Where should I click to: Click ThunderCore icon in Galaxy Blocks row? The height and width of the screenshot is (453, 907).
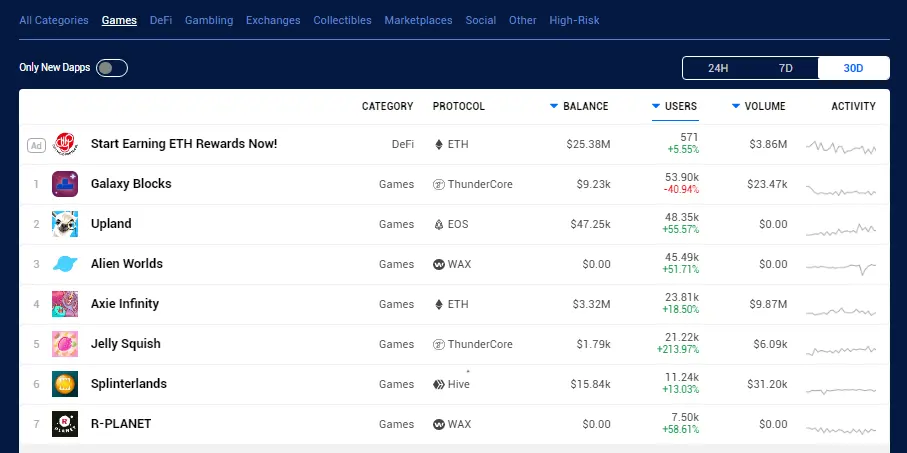click(x=438, y=185)
